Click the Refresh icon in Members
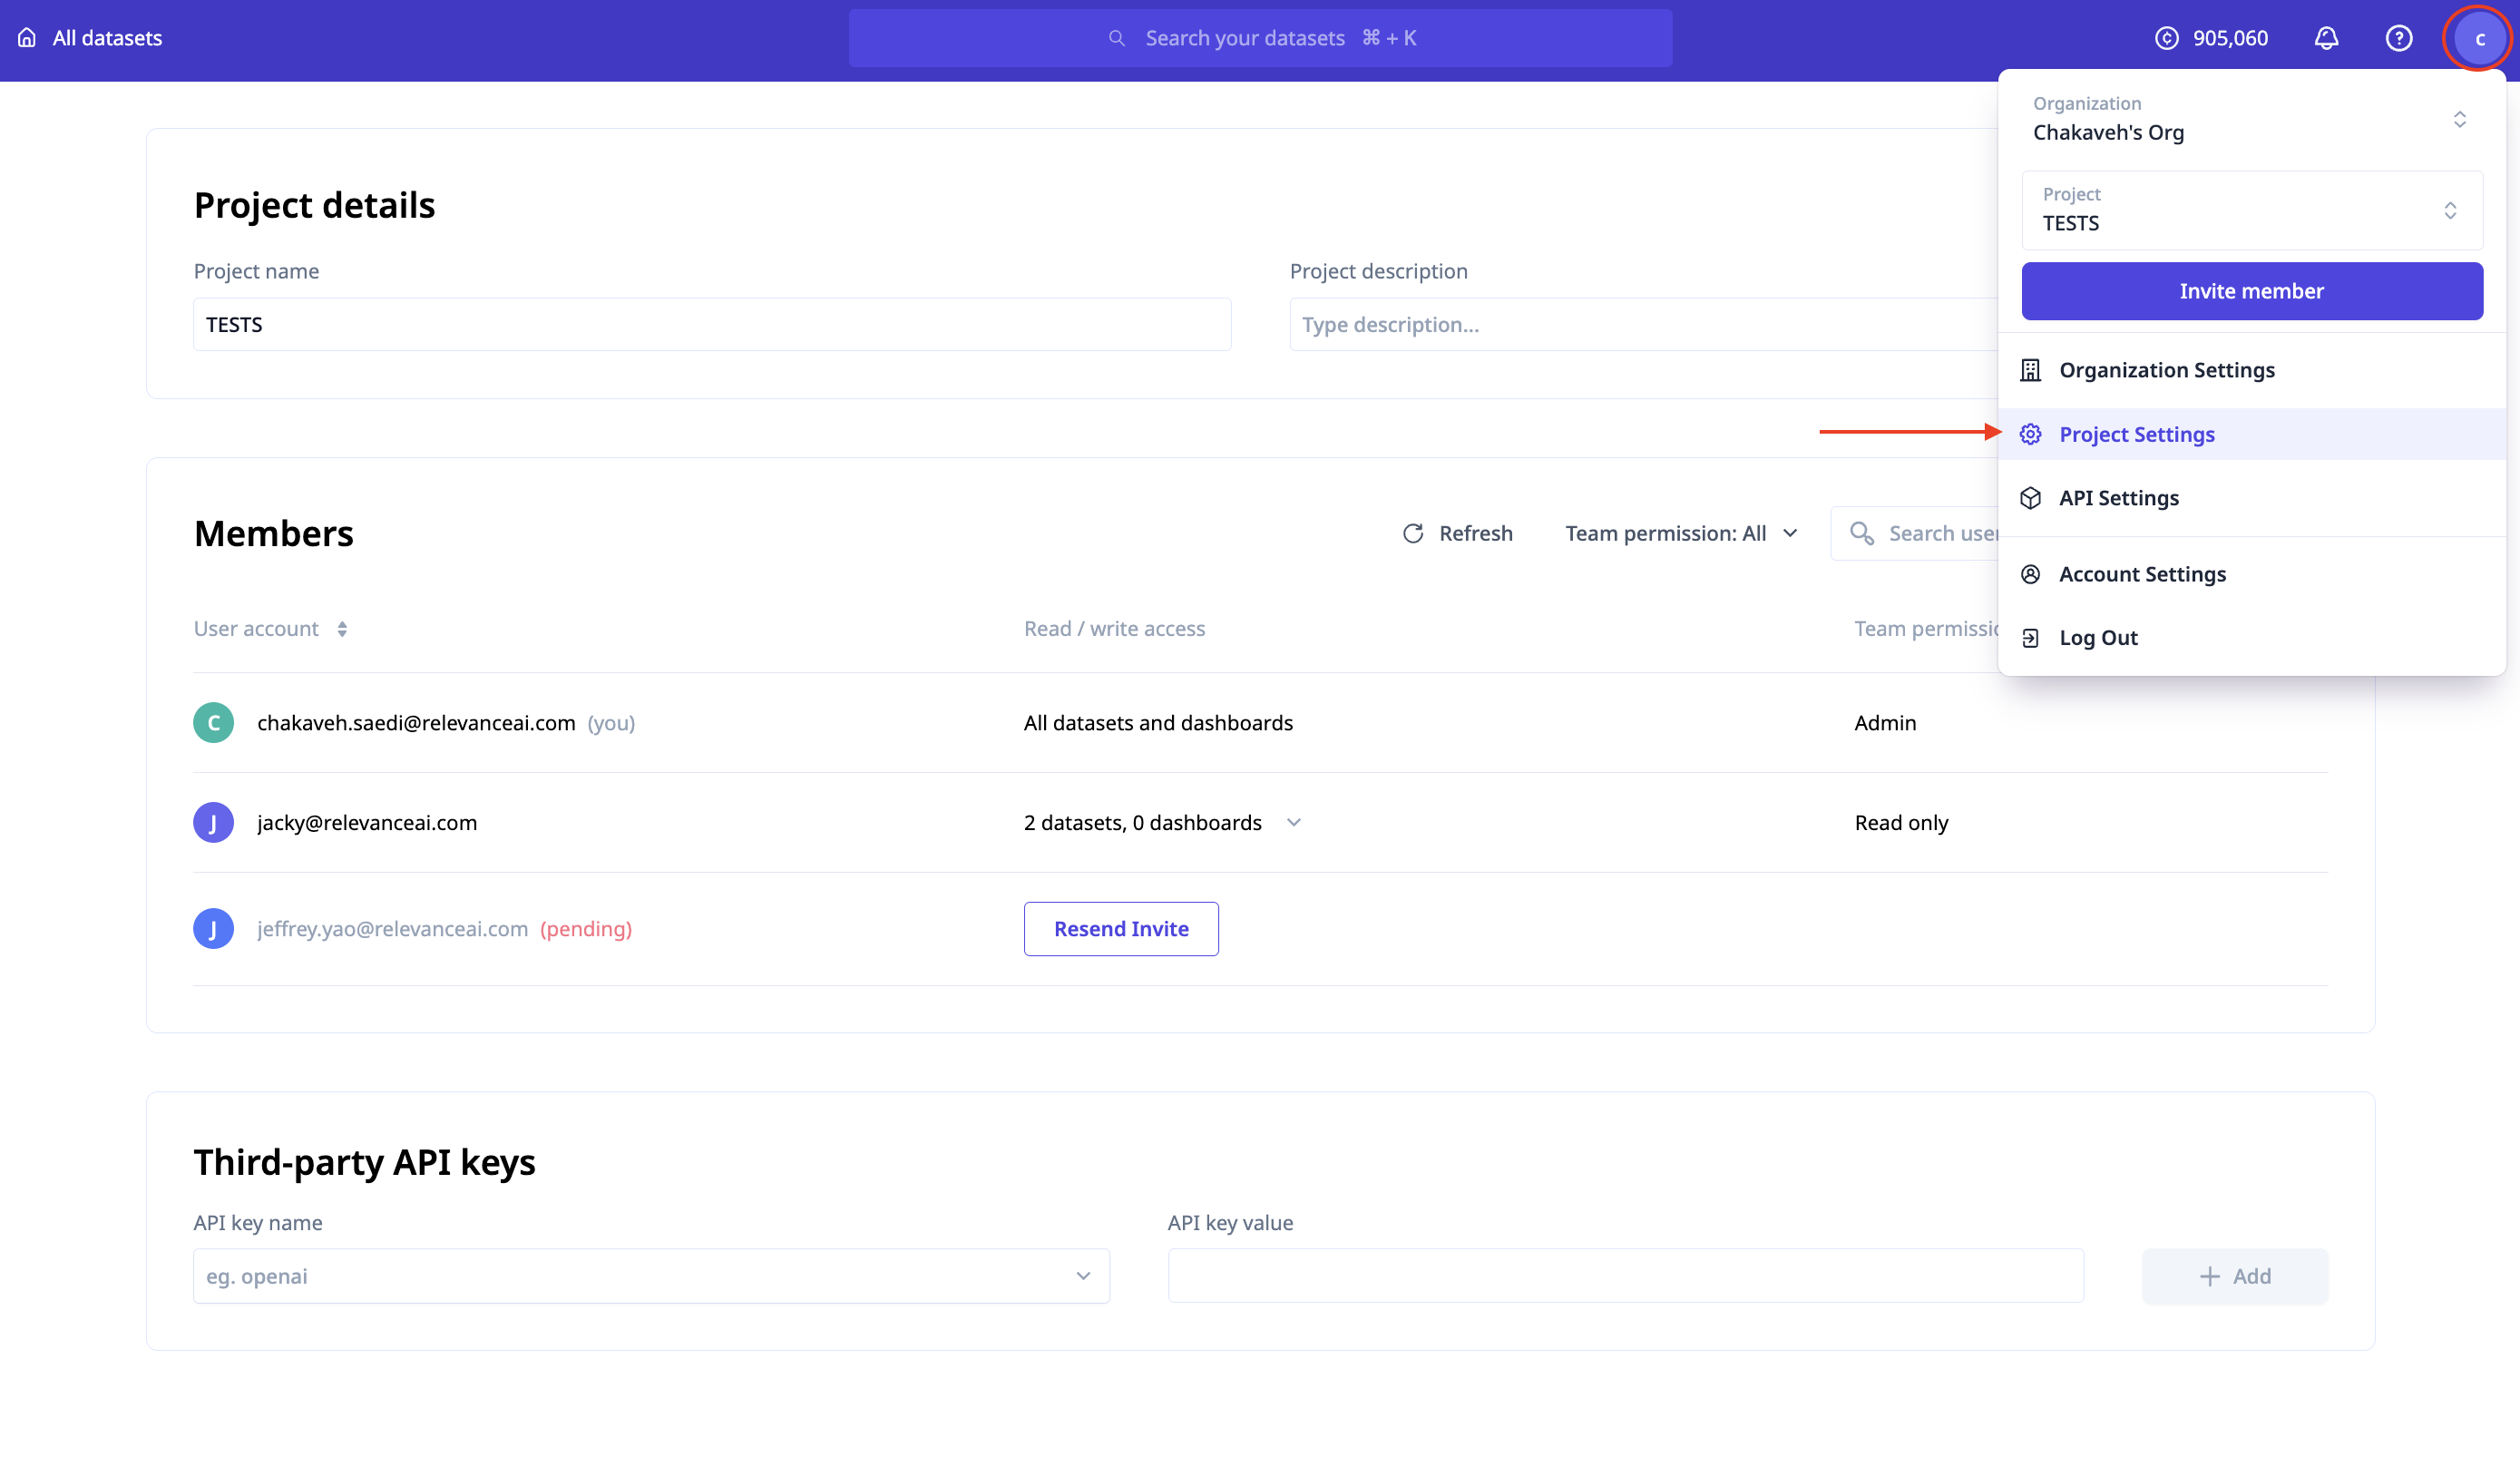The image size is (2520, 1457). pyautogui.click(x=1412, y=533)
